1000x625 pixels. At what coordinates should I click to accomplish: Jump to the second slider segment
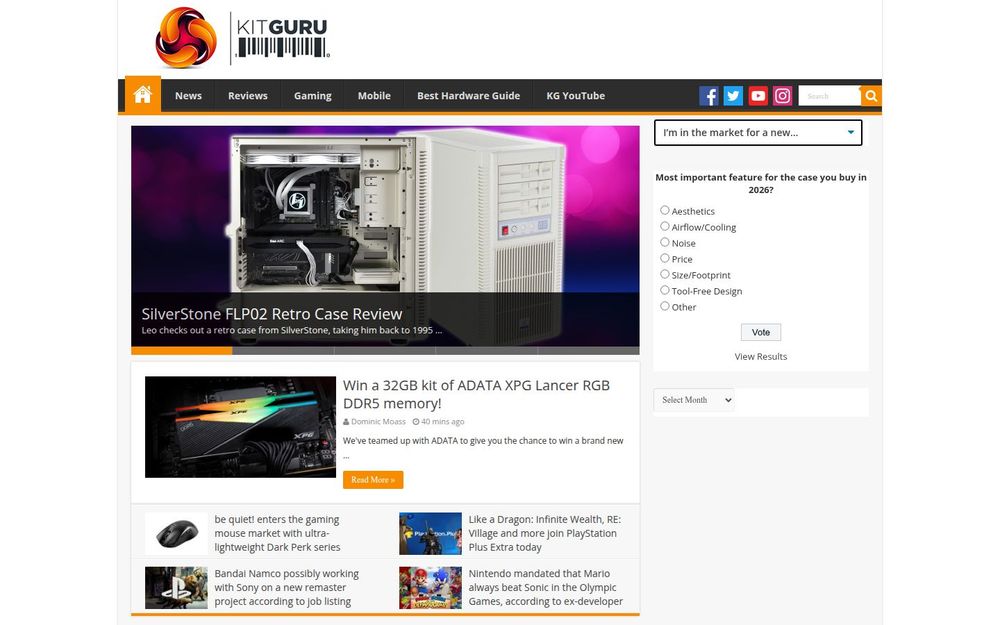pyautogui.click(x=283, y=350)
